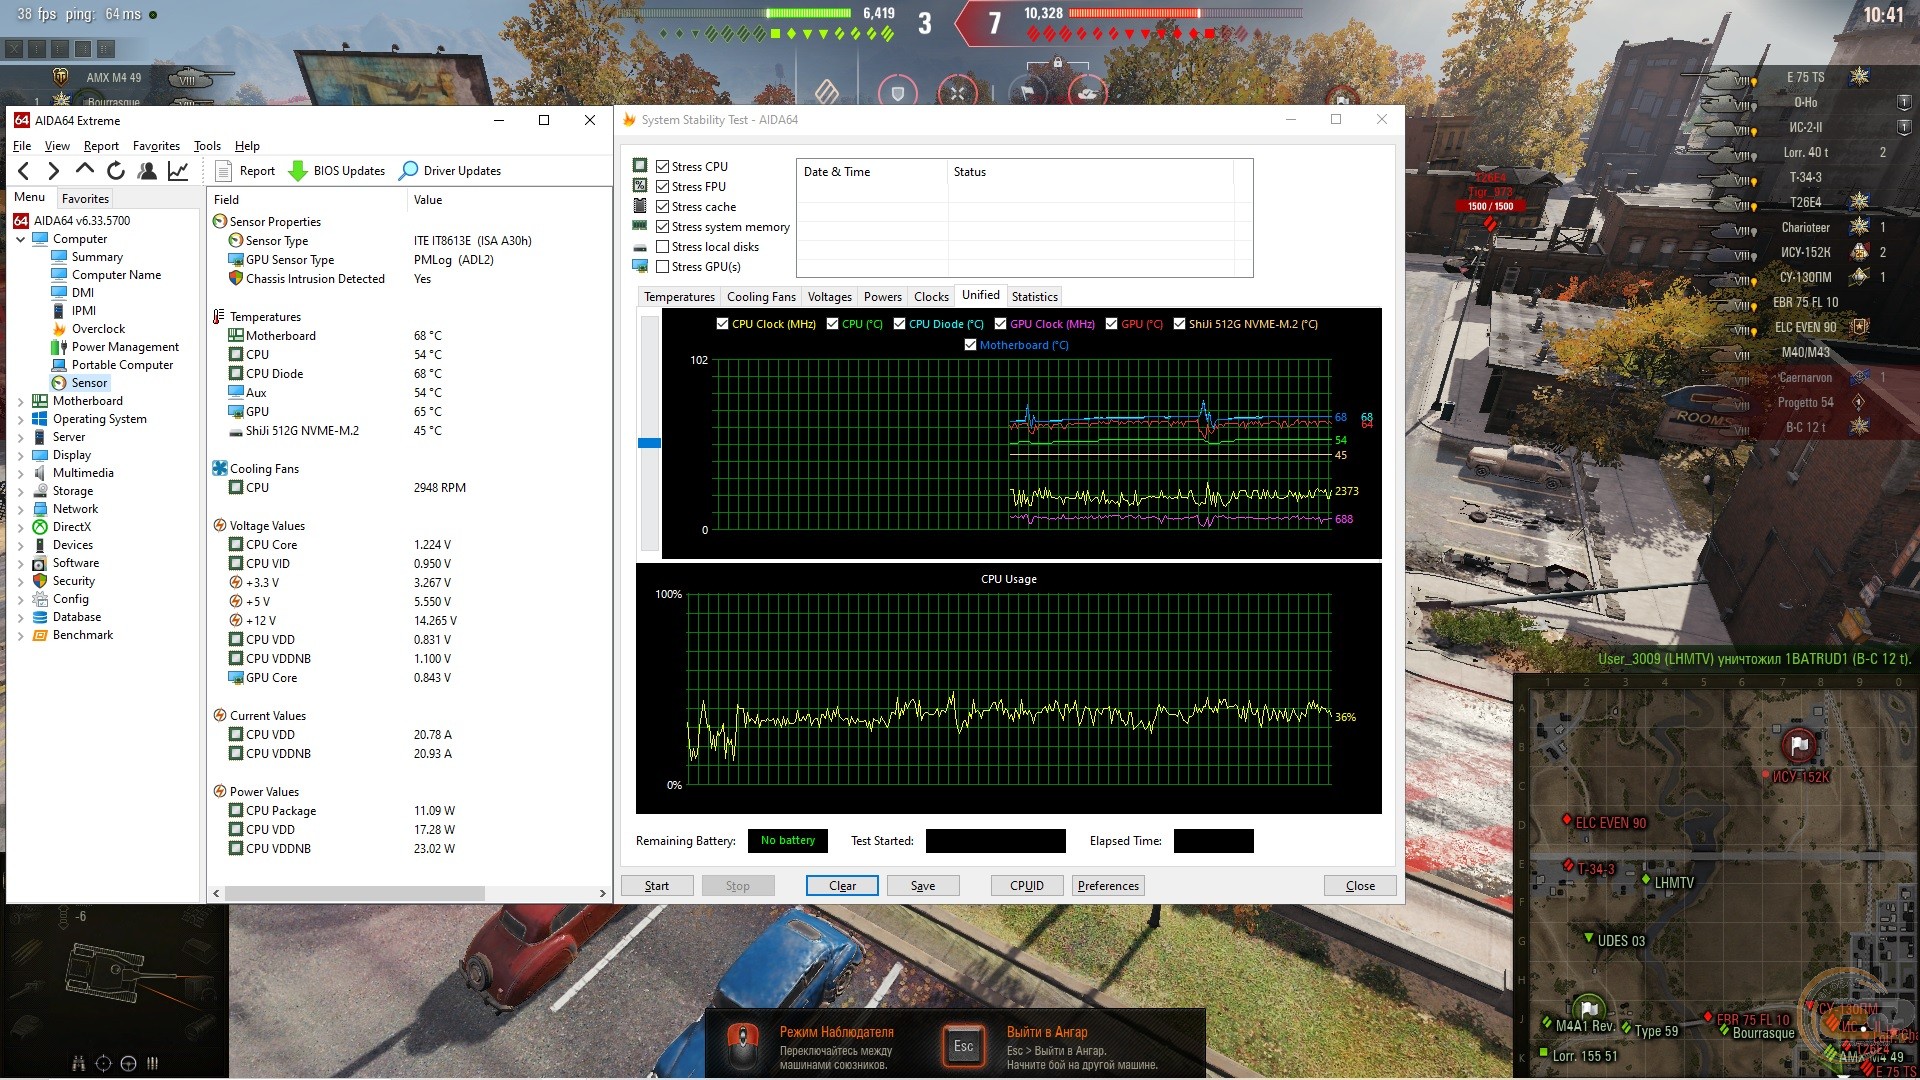
Task: Click the horizontal scrollbar in sensor list
Action: coord(355,893)
